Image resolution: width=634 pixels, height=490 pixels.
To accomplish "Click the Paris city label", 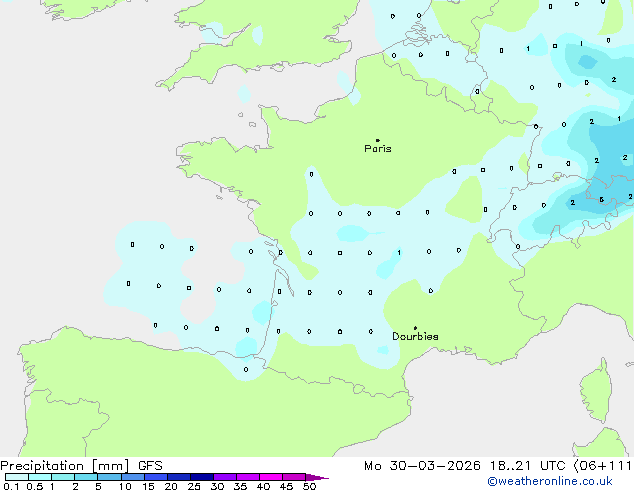I will [378, 149].
